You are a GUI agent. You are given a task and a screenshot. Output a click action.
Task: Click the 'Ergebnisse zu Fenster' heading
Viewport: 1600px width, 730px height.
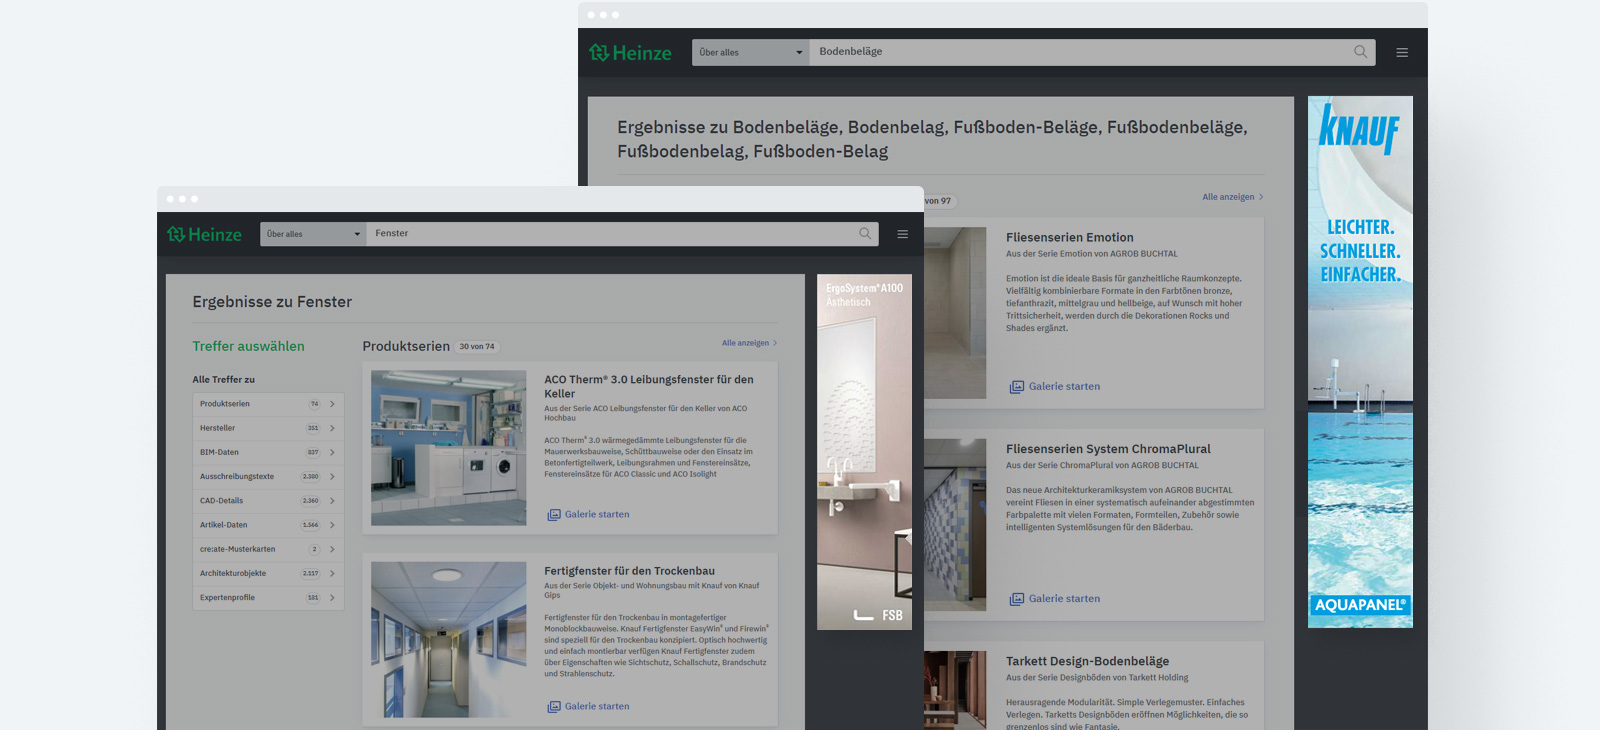(x=272, y=302)
